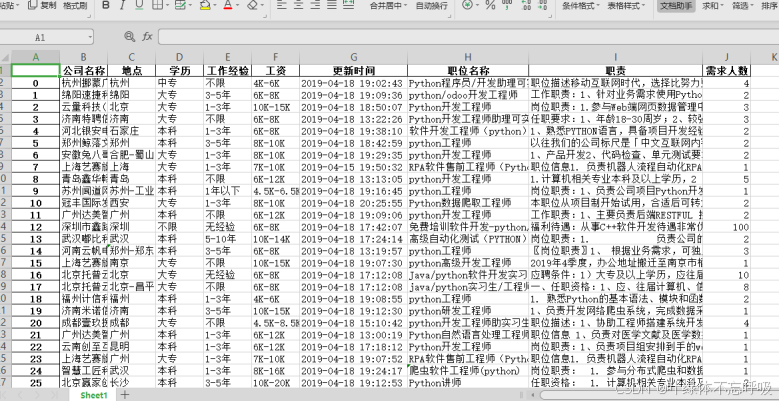
Task: Expand the paste (粘贴) dropdown arrow
Action: (19, 5)
